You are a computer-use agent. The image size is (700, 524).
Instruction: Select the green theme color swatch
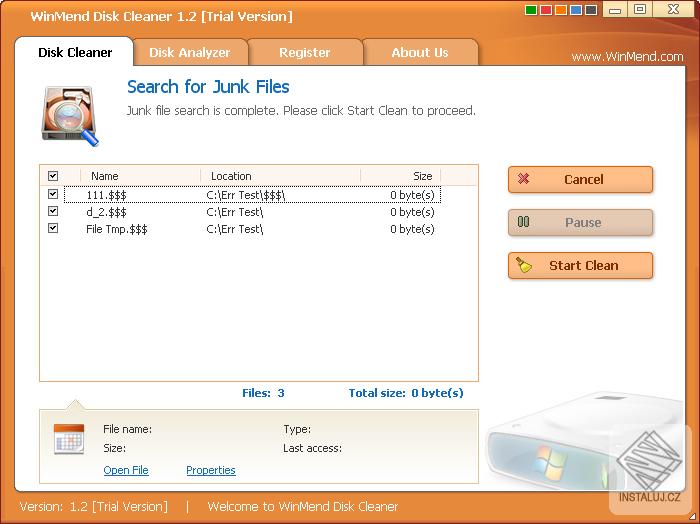(531, 10)
